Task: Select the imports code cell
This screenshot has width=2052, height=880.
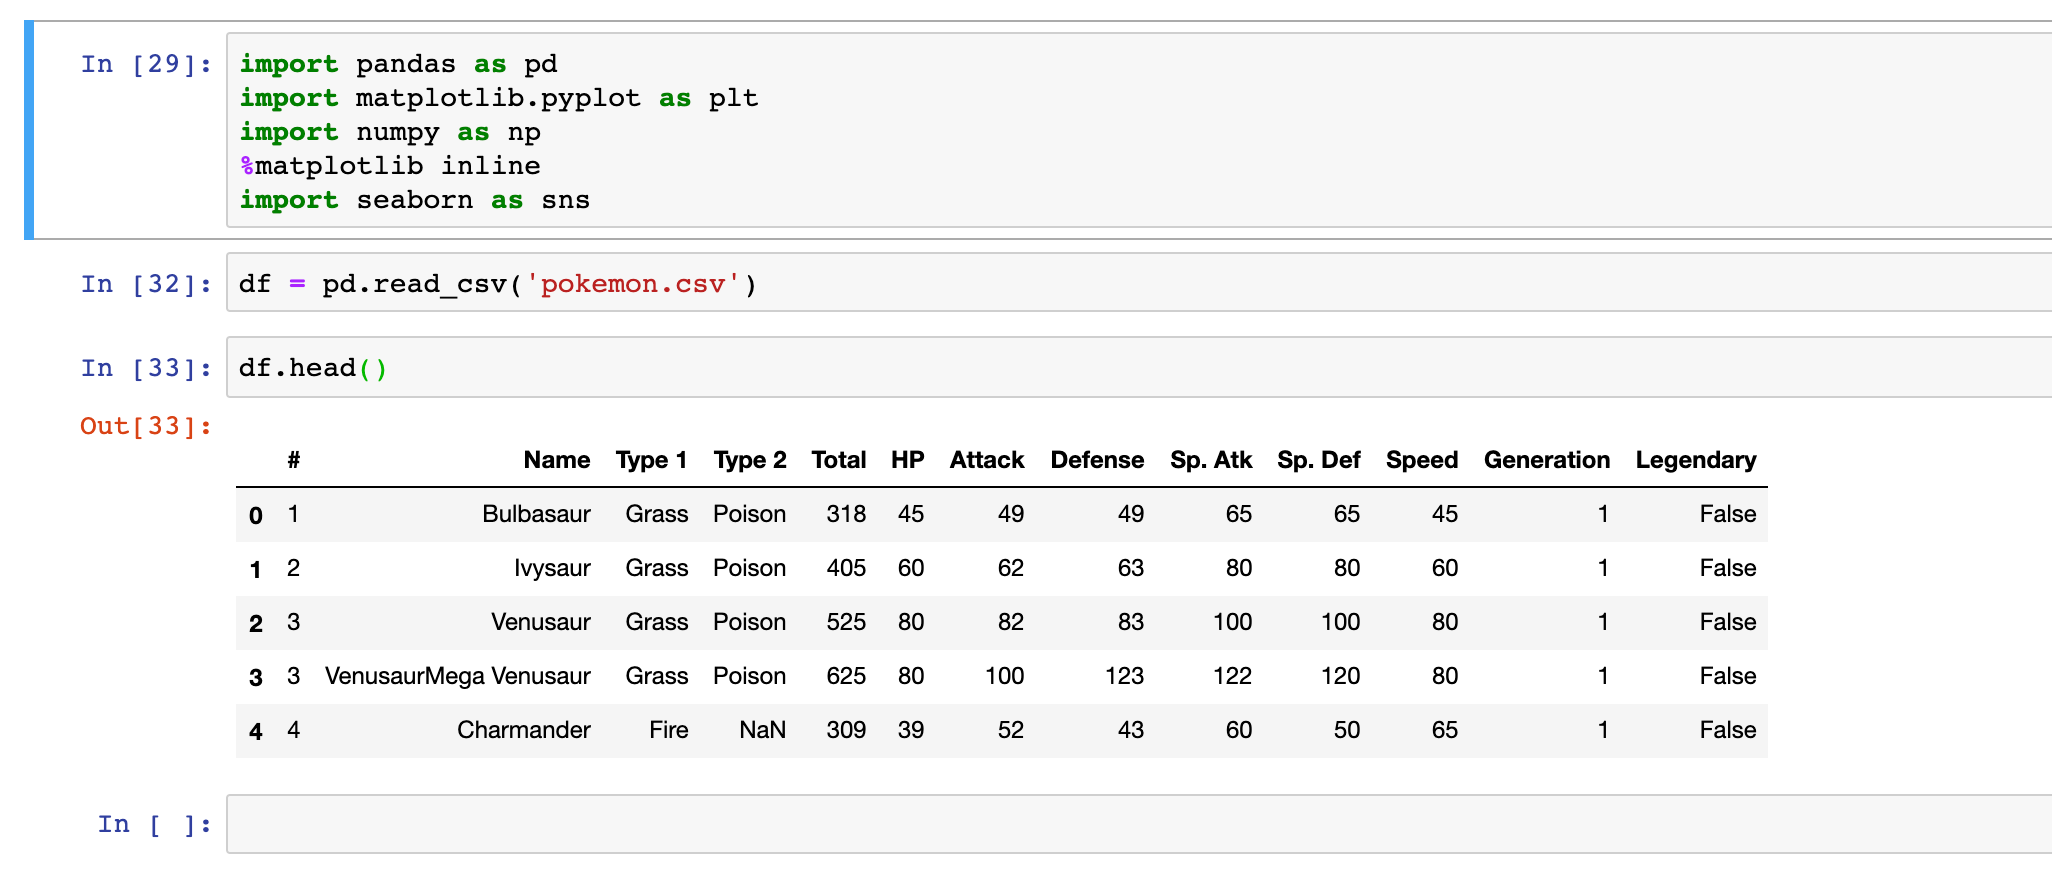Action: coord(1139,131)
